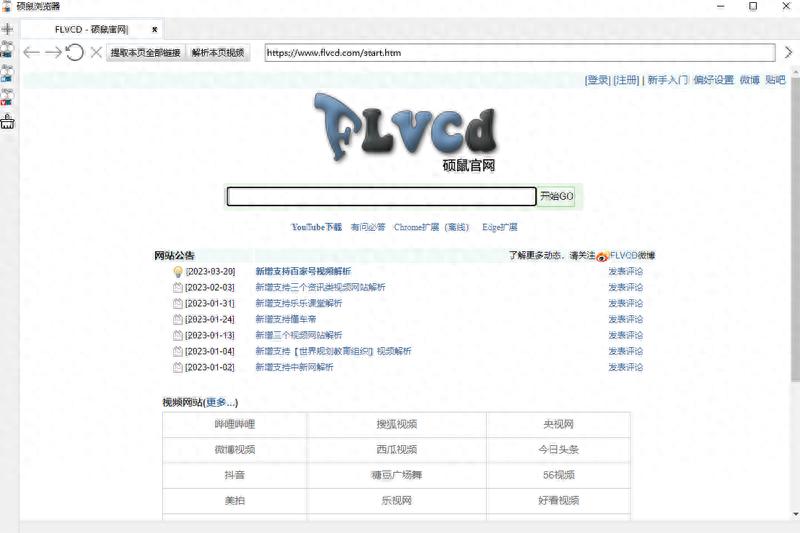
Task: Select the FLVCD - 硕鼠官网 tab
Action: (x=91, y=30)
